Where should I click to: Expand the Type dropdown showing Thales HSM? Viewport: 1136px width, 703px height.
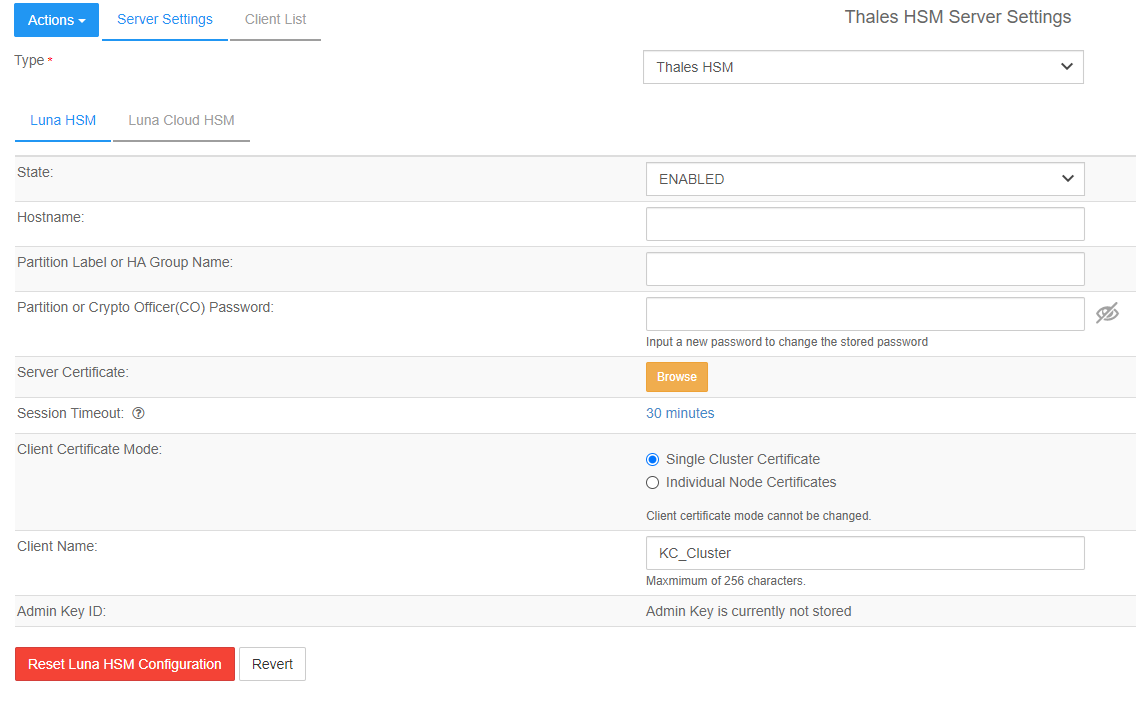(863, 67)
